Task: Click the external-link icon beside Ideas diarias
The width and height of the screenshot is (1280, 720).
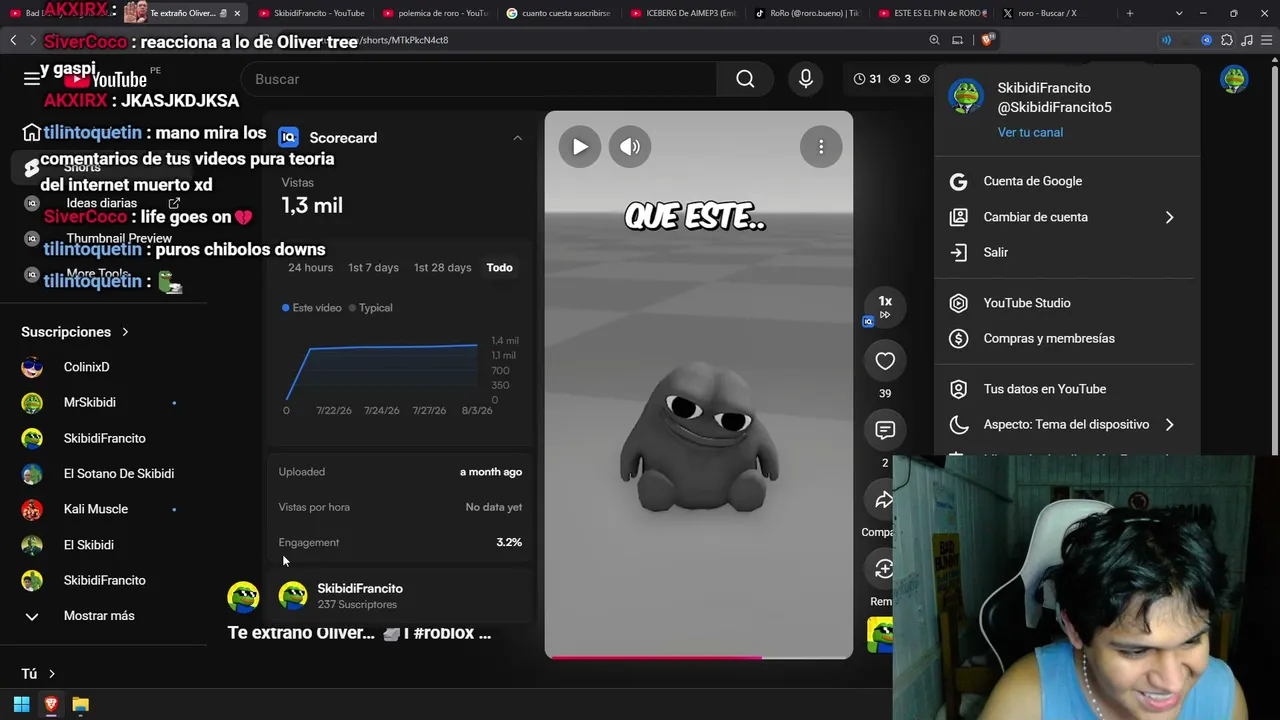Action: [174, 203]
